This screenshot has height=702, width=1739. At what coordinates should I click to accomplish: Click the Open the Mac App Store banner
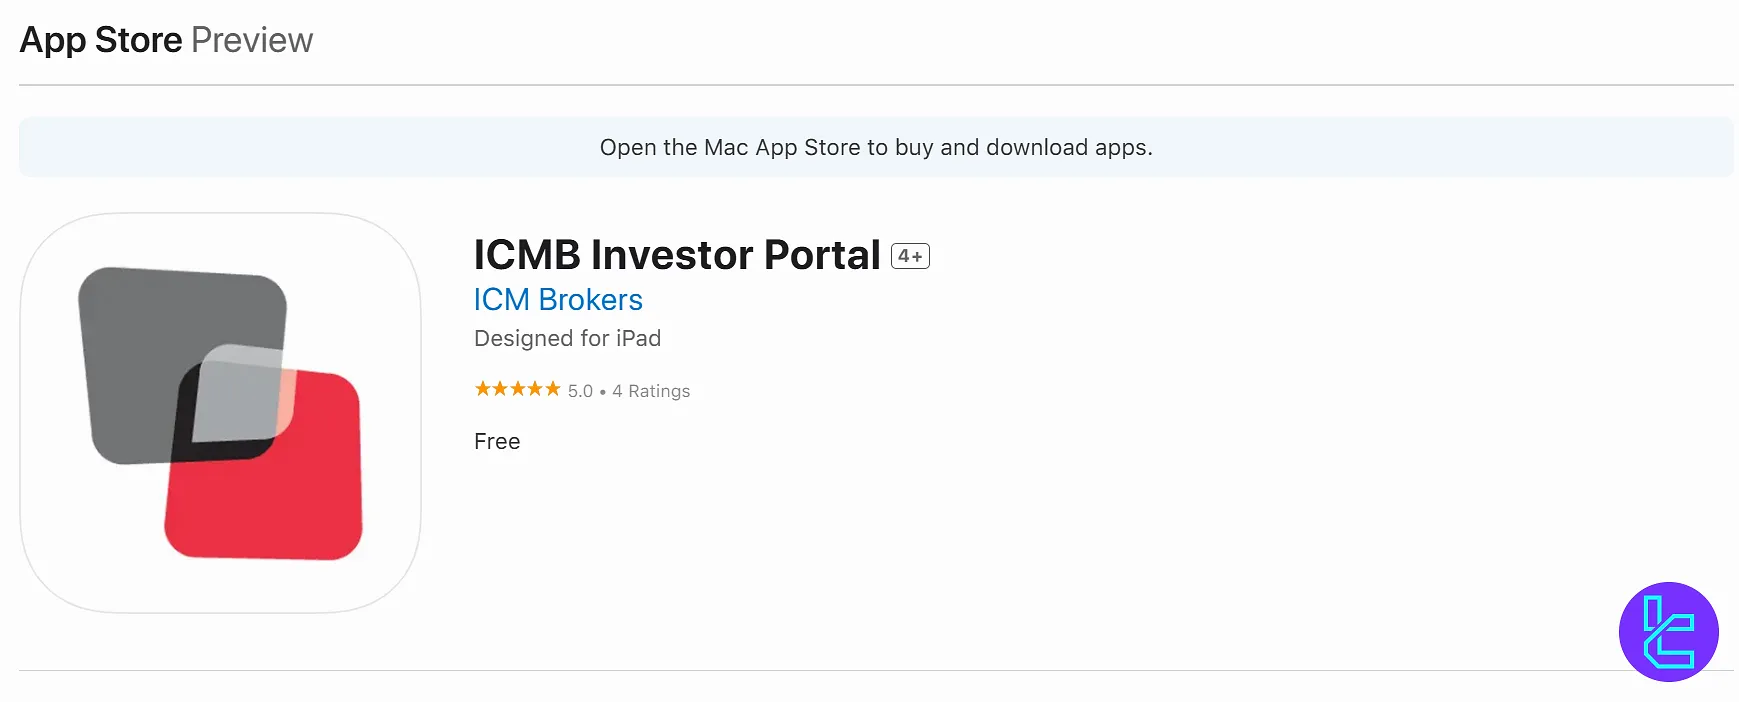click(876, 147)
